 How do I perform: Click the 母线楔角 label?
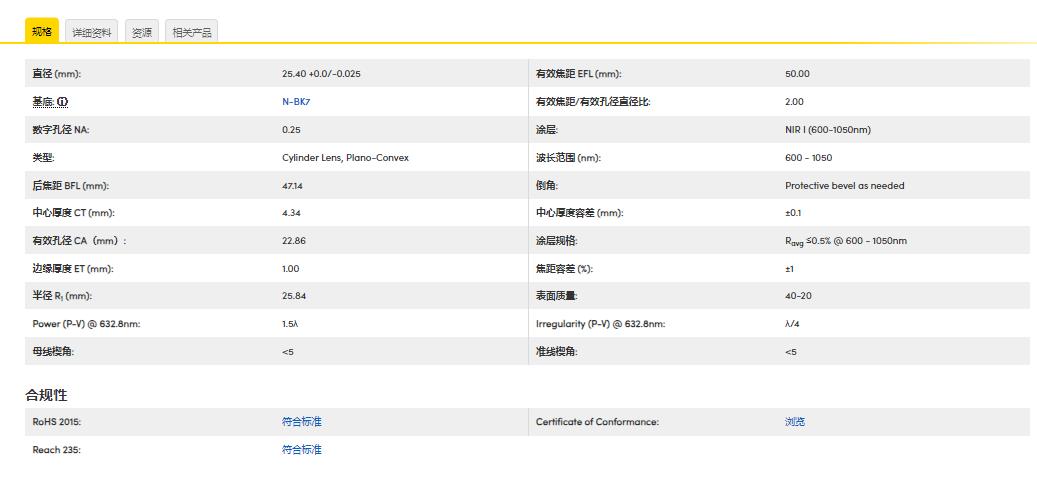[53, 352]
